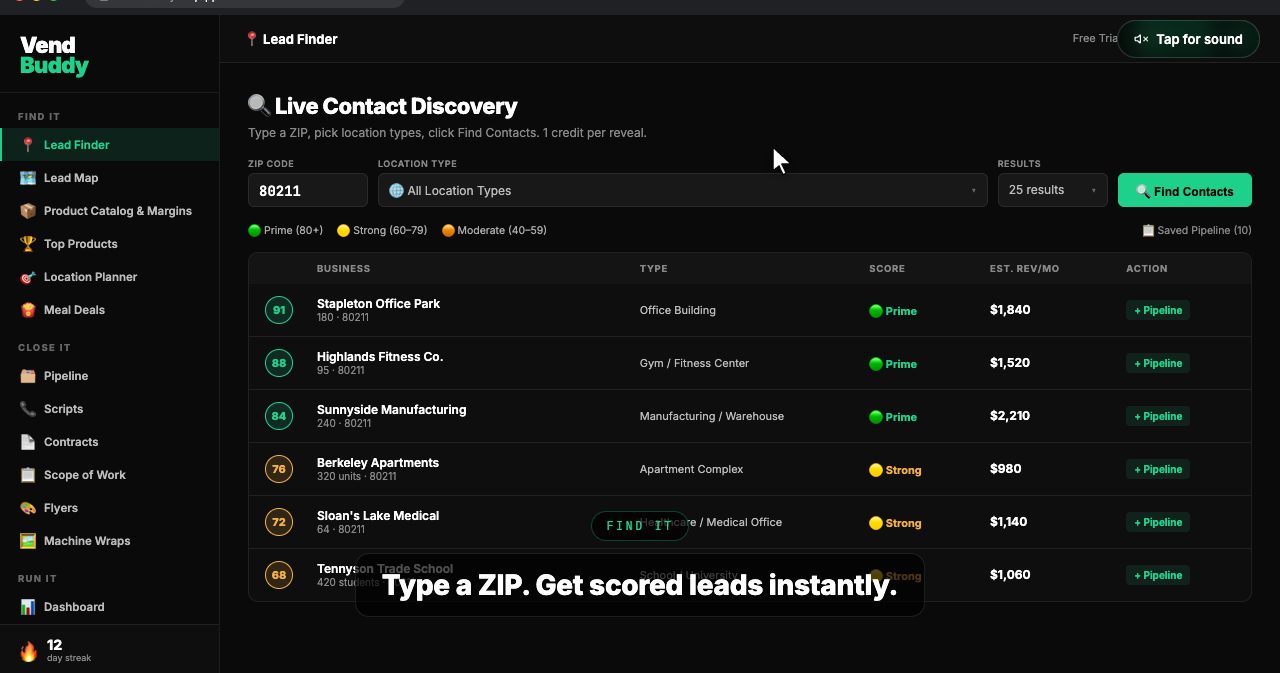The height and width of the screenshot is (673, 1280).
Task: Add Berkeley Apartments to Pipeline
Action: (x=1158, y=469)
